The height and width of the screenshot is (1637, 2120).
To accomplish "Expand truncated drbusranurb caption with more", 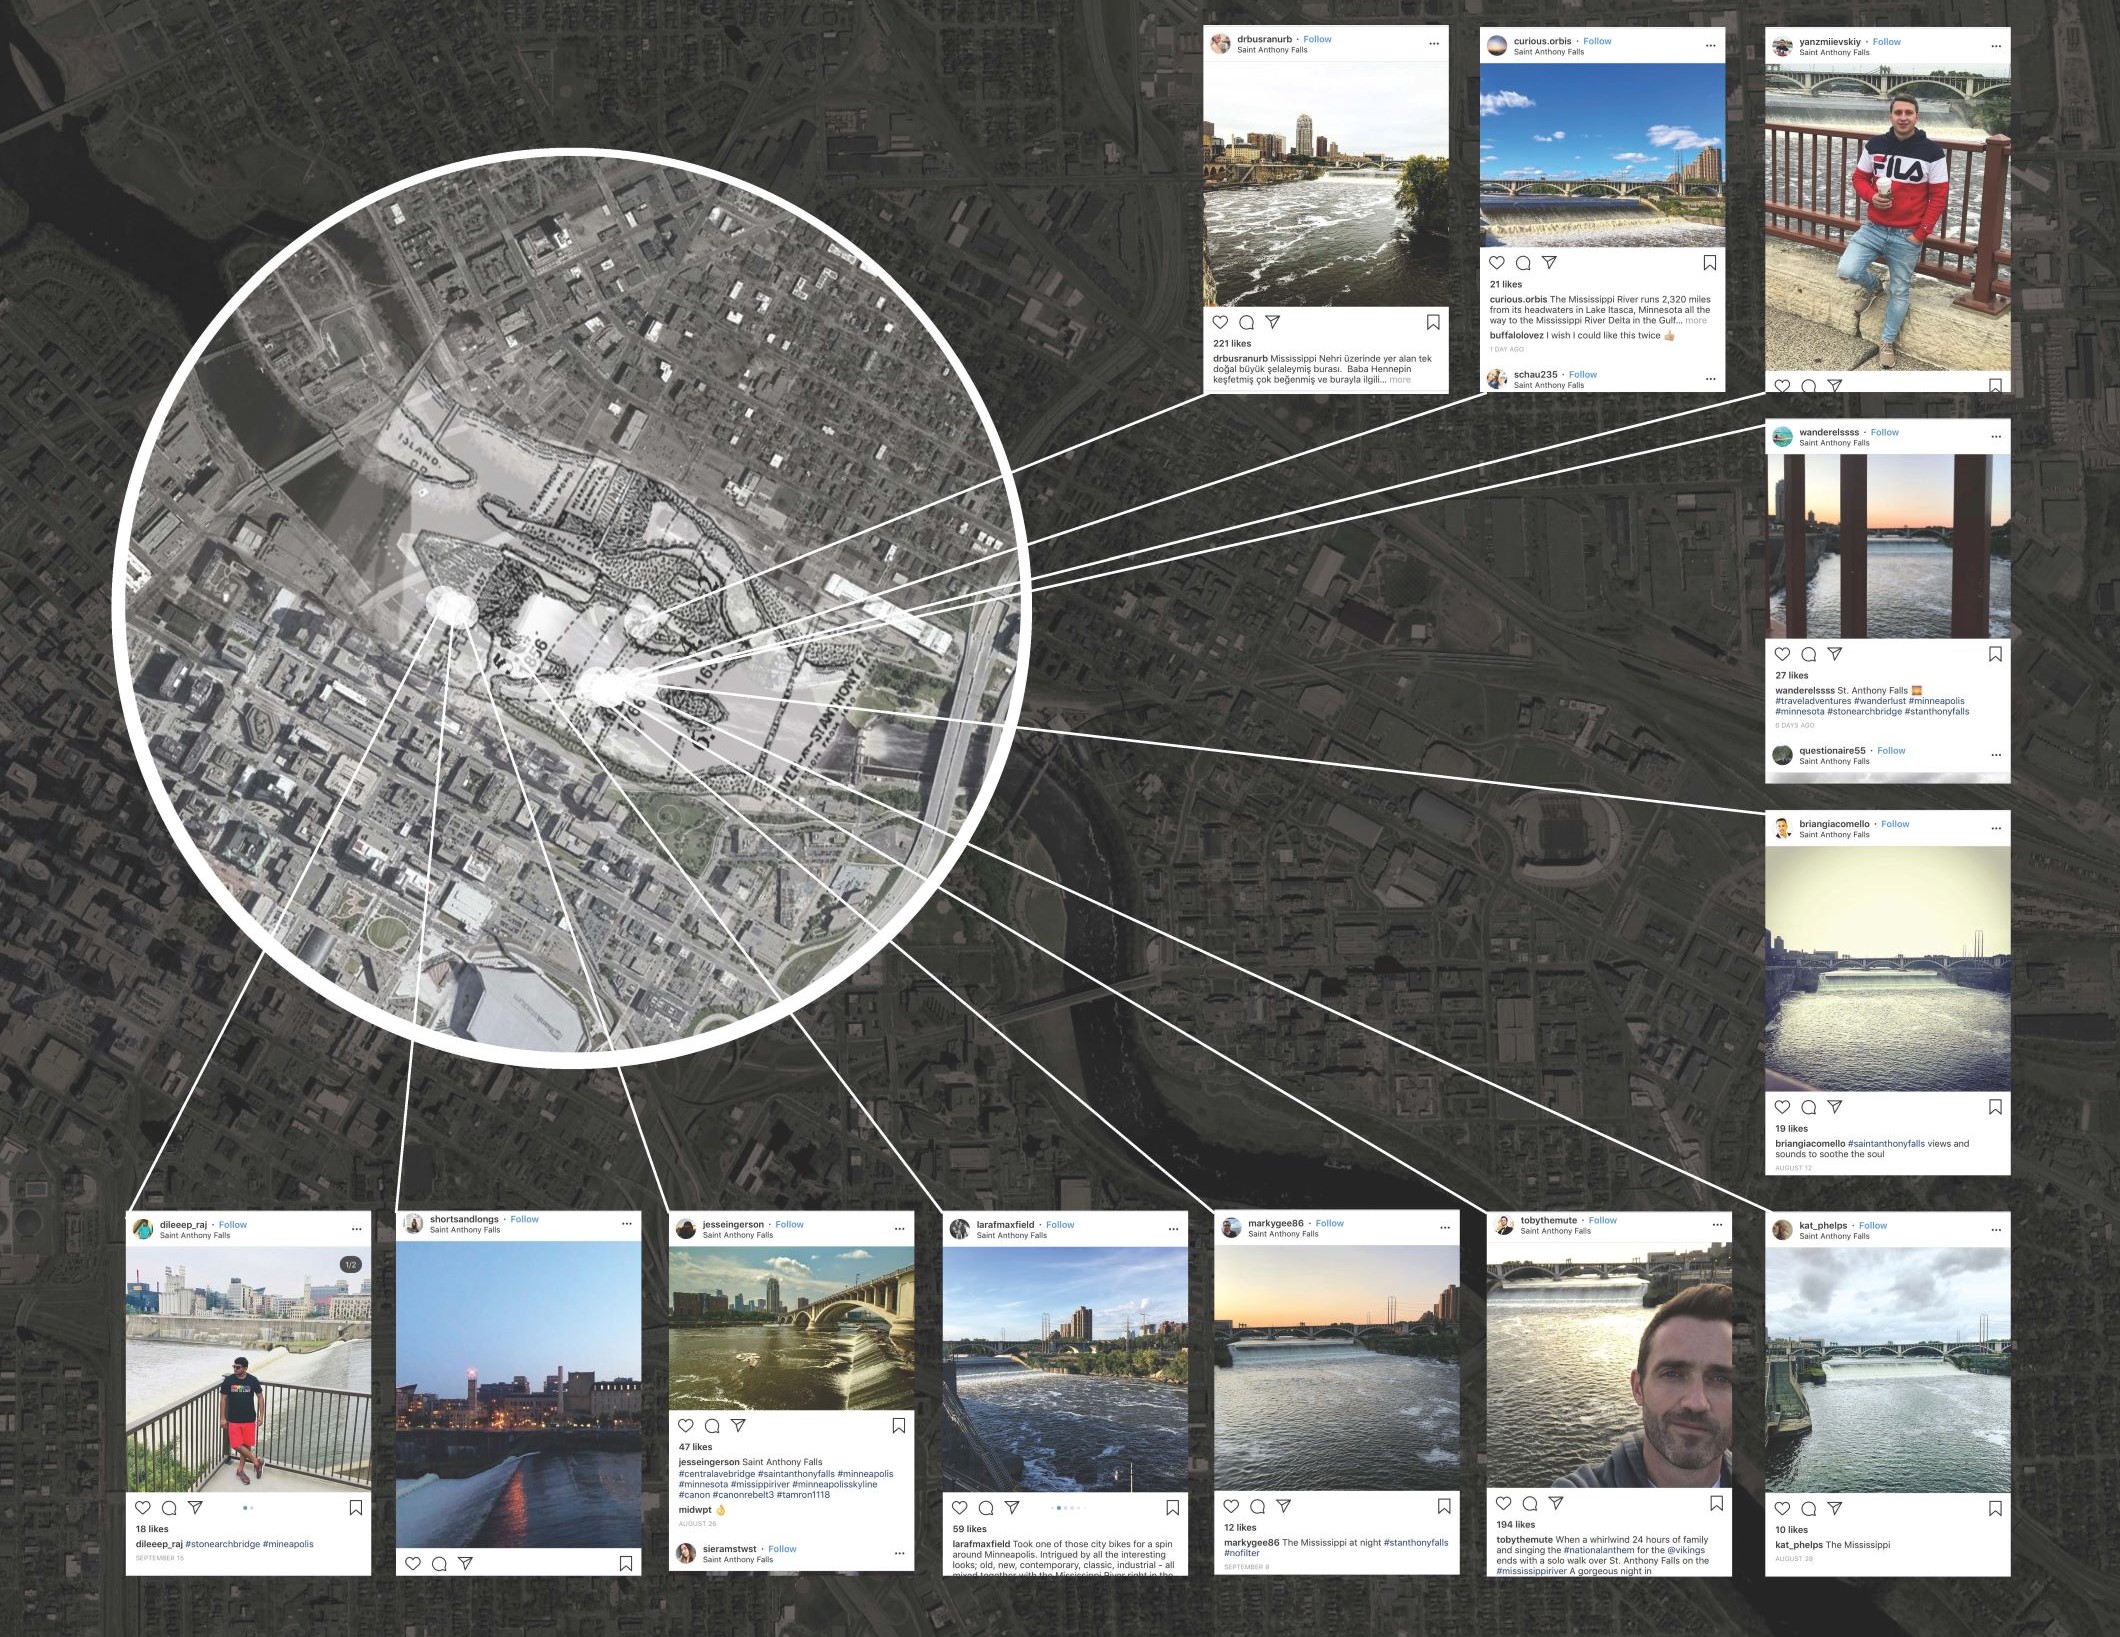I will [x=1400, y=380].
